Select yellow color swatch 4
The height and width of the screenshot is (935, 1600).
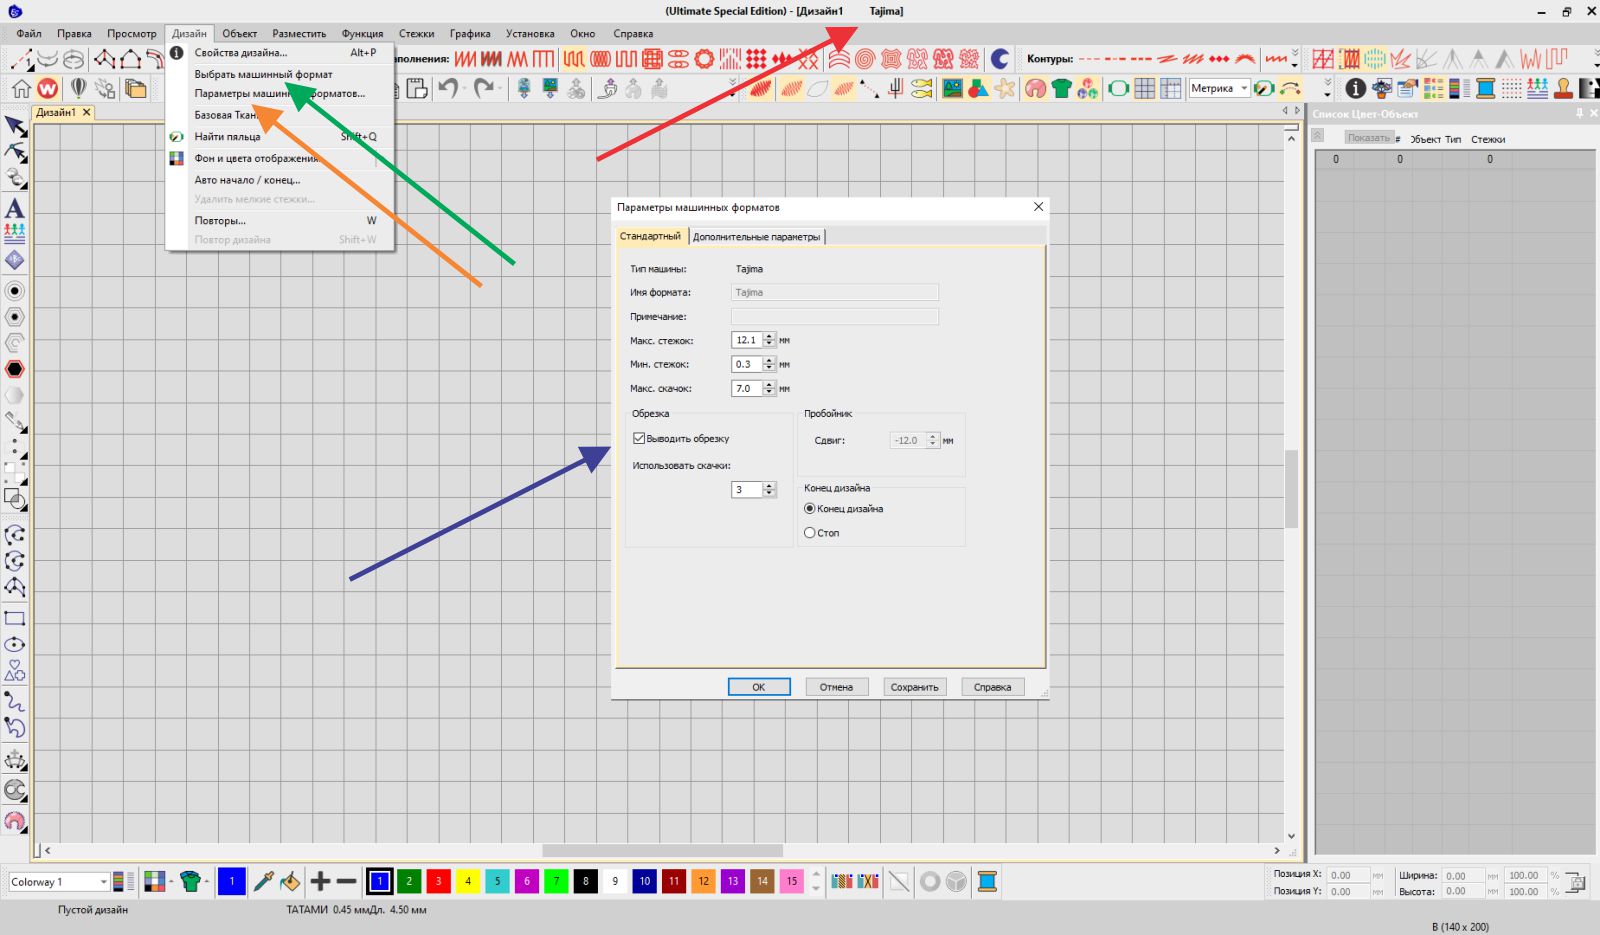(x=467, y=881)
